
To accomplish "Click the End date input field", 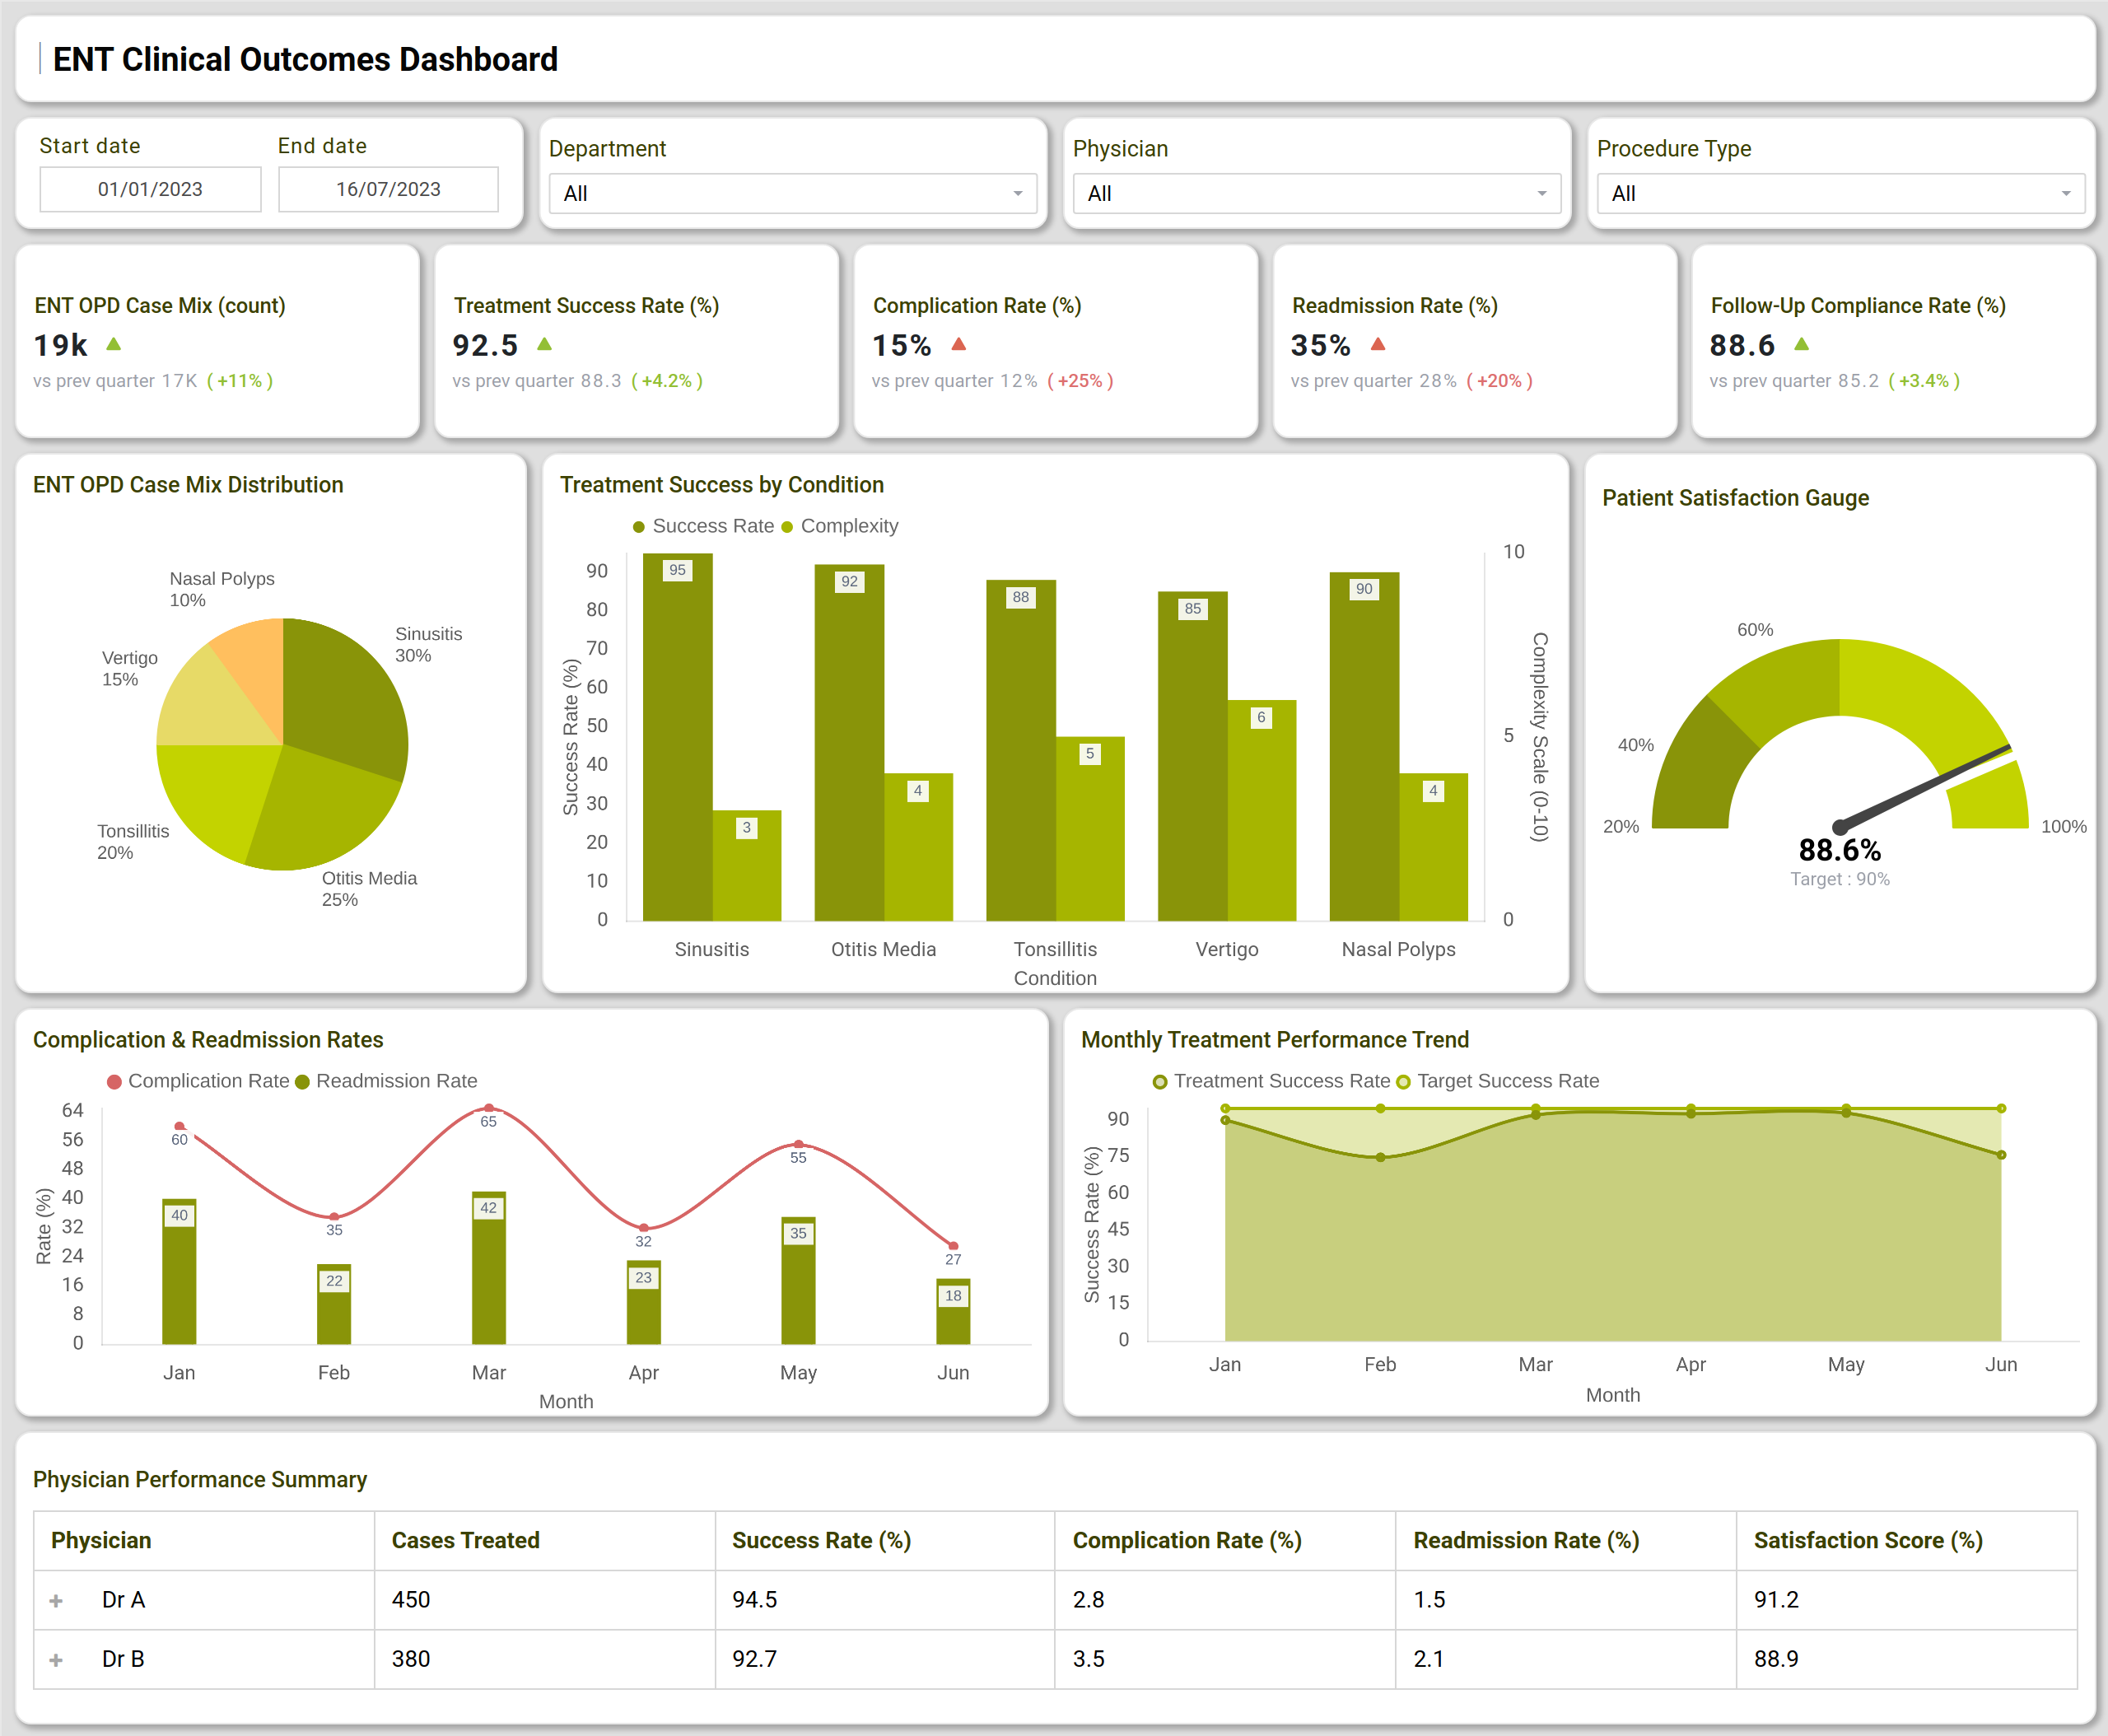I will pos(388,189).
